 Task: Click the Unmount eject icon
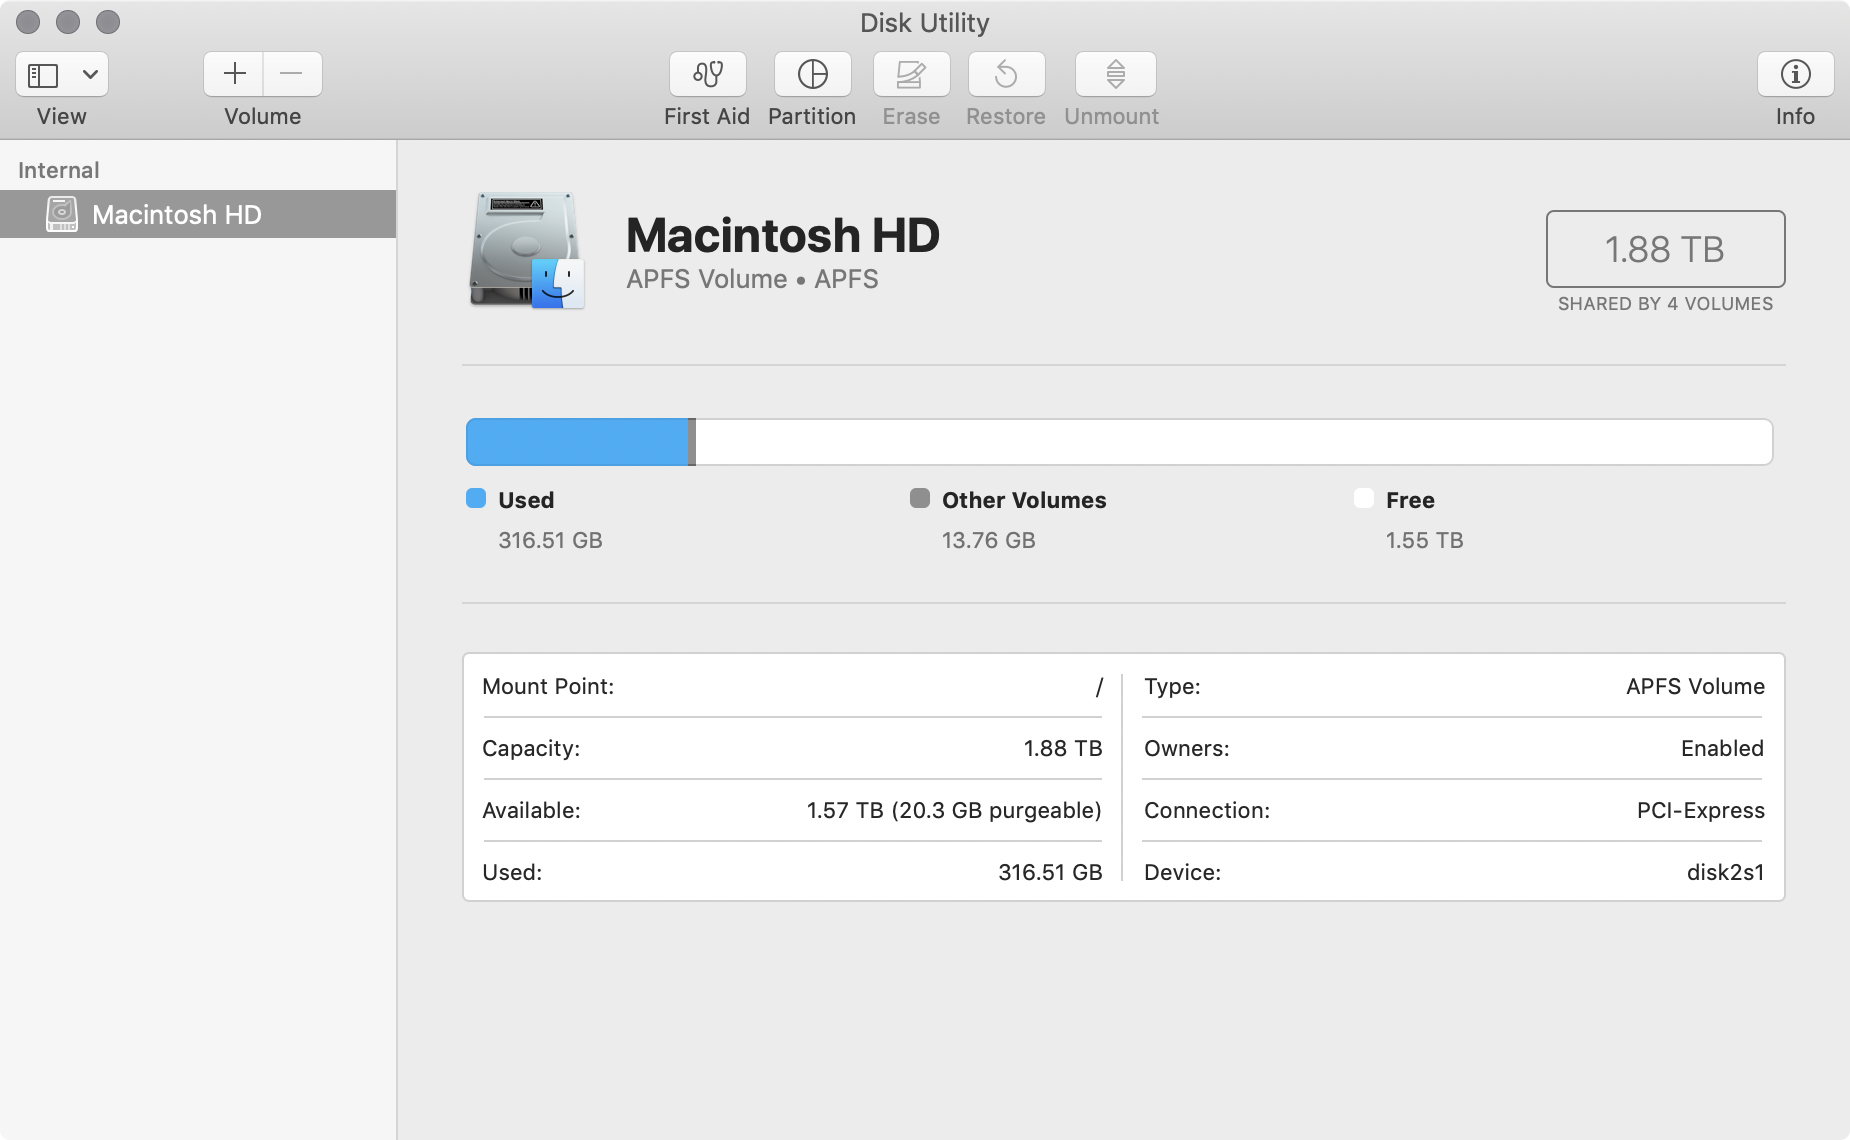click(1115, 74)
